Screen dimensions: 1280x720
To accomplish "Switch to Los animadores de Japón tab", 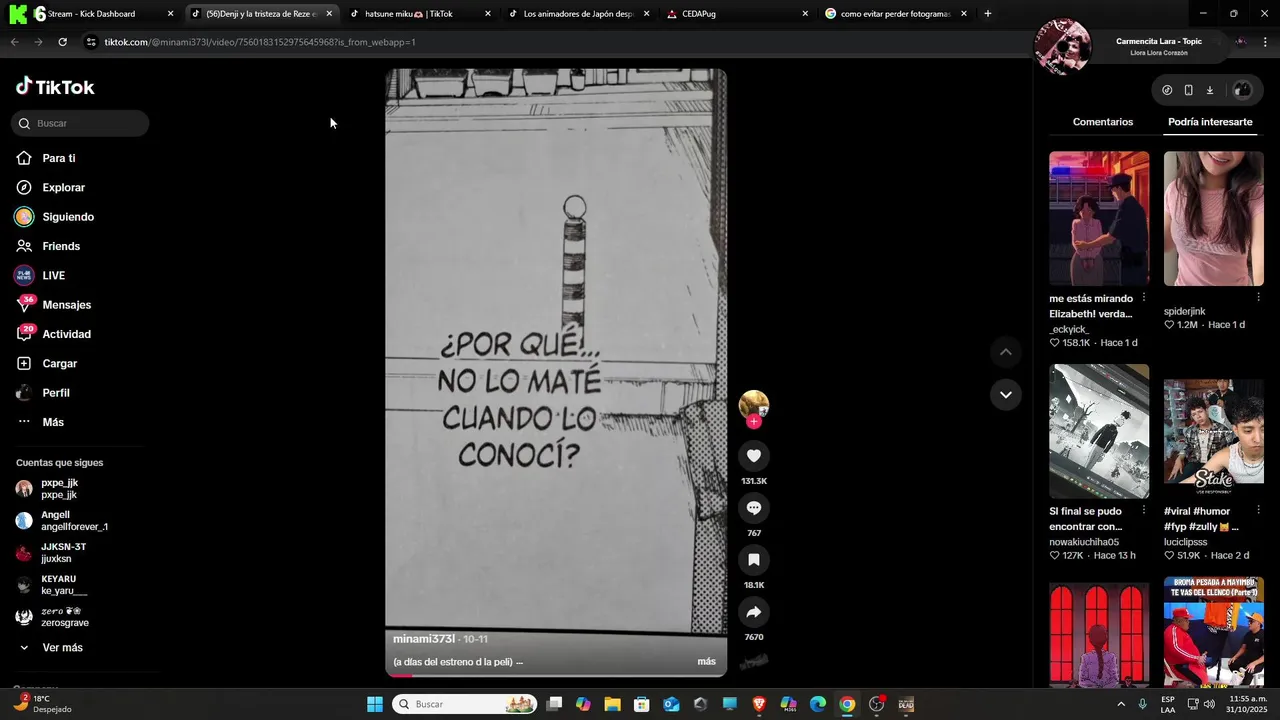I will coord(579,14).
